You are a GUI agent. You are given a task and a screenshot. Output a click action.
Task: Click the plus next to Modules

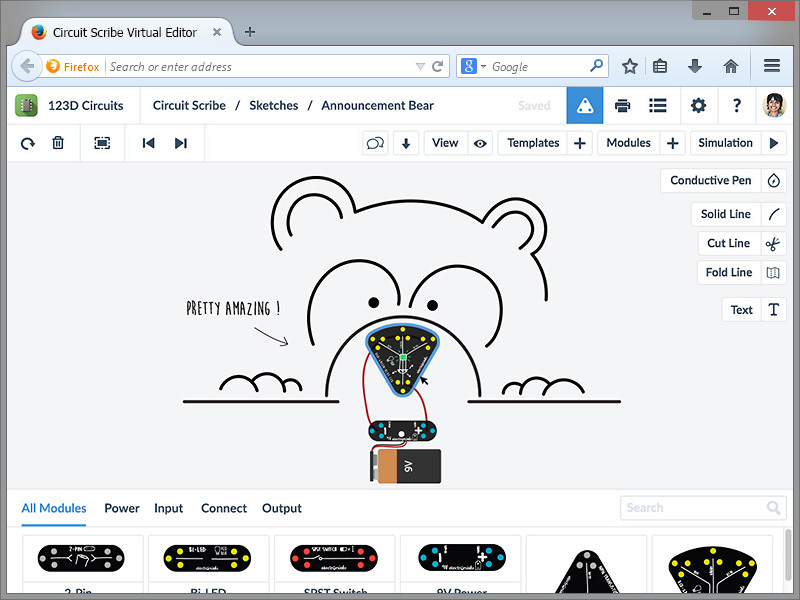point(672,143)
